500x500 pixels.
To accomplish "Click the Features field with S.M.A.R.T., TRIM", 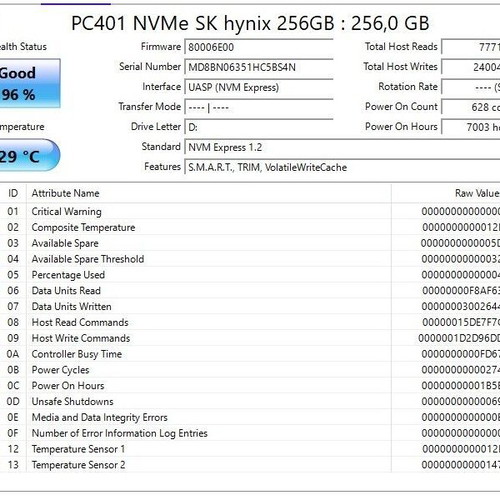I will click(x=342, y=167).
